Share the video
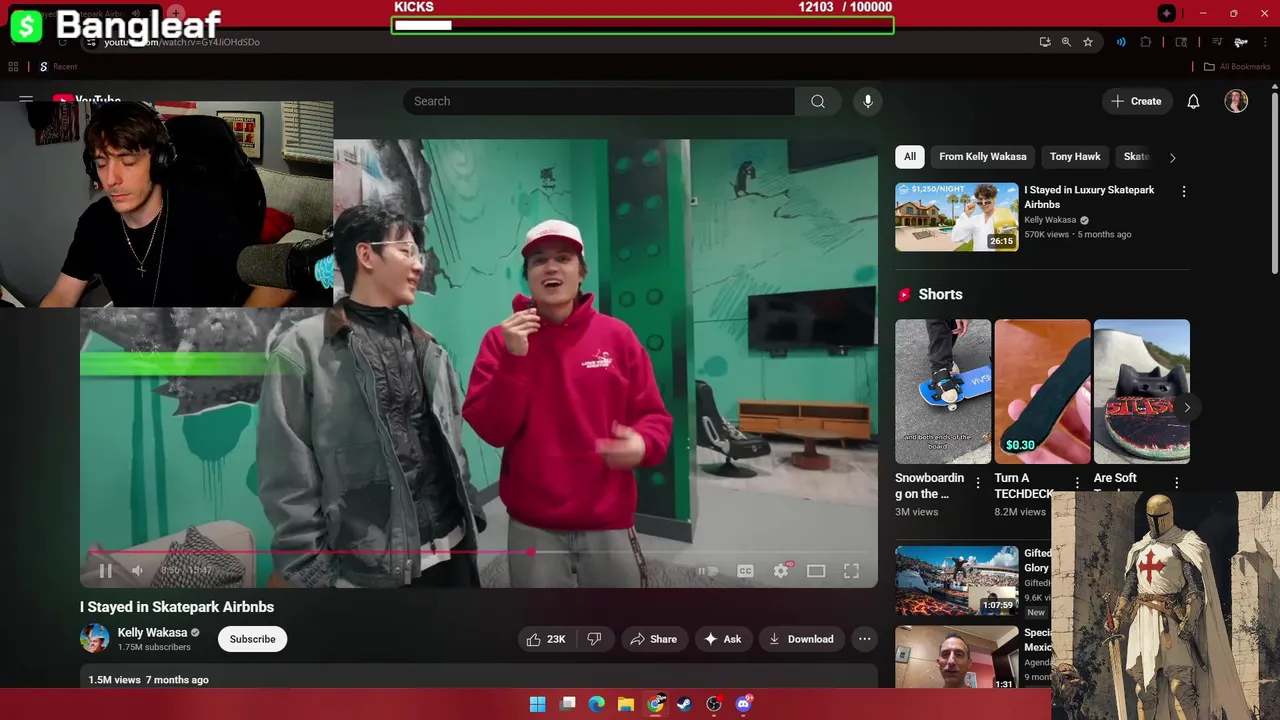This screenshot has width=1280, height=720. click(653, 639)
